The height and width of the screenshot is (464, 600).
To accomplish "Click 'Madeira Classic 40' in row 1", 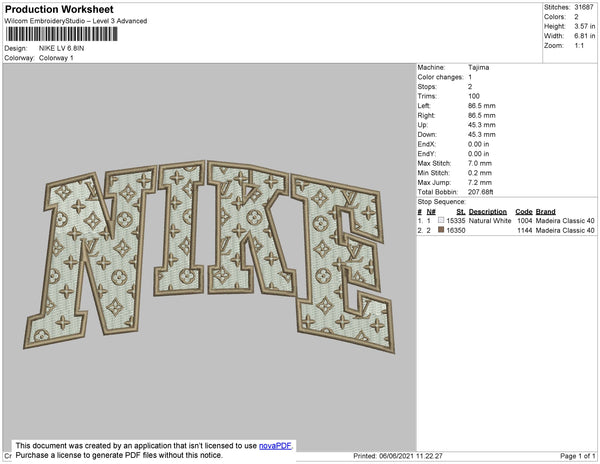I will tap(565, 221).
